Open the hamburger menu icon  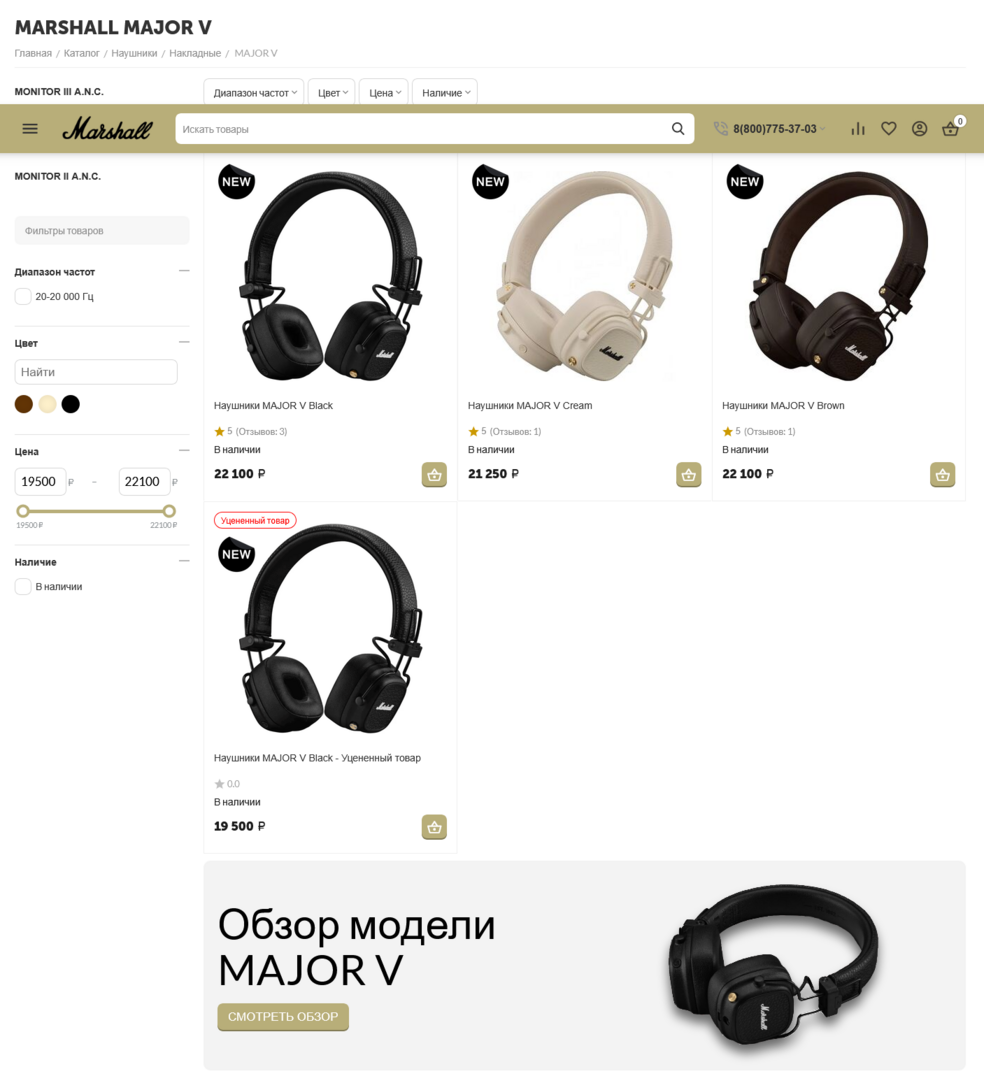pos(30,129)
